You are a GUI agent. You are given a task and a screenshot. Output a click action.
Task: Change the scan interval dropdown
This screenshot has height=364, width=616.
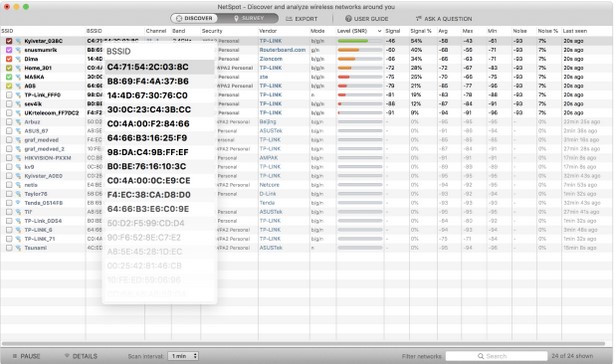point(183,356)
